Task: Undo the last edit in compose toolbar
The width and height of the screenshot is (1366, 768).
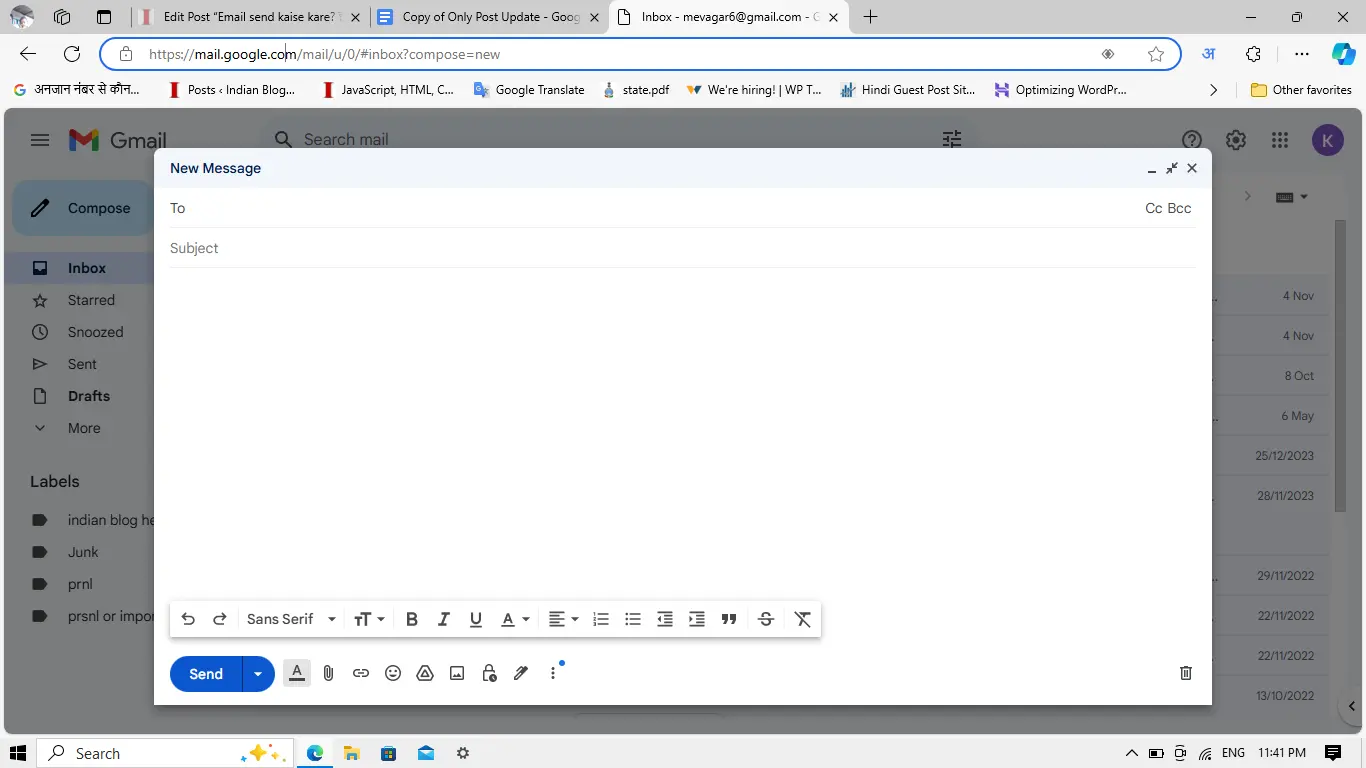Action: pyautogui.click(x=188, y=619)
